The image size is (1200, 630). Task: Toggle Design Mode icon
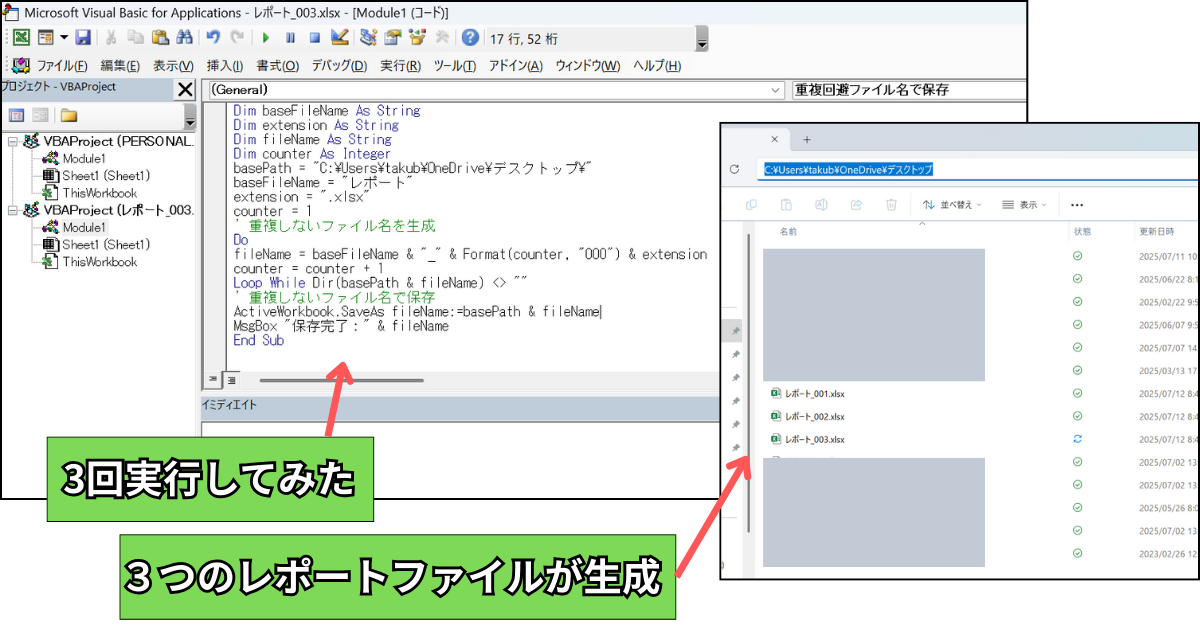[339, 38]
